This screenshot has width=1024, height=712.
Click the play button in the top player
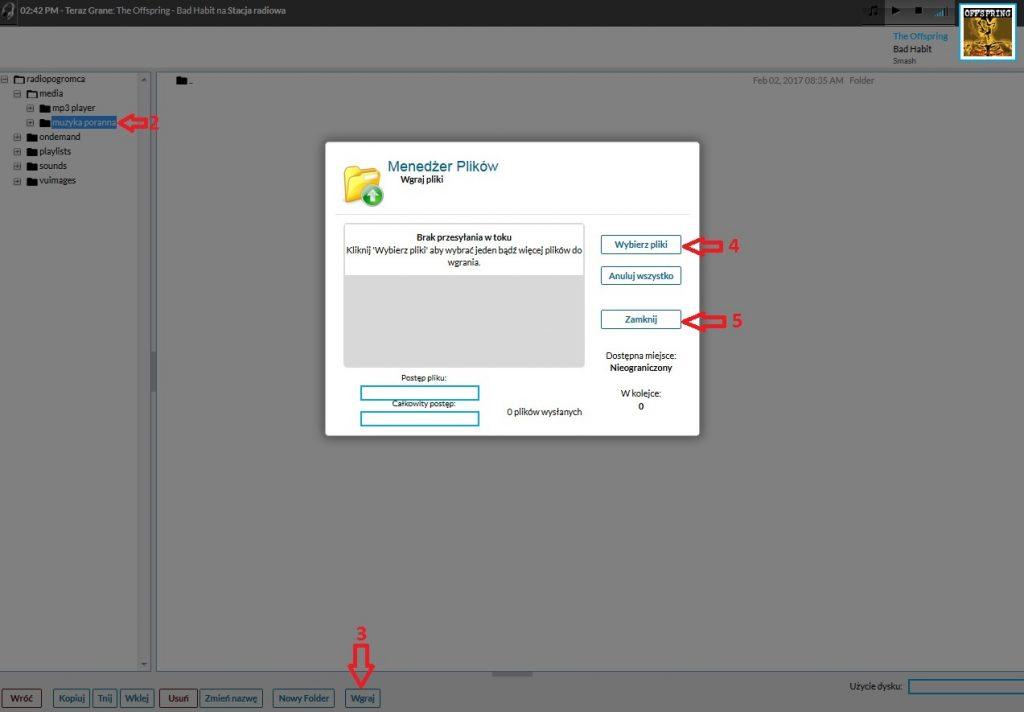(x=896, y=10)
